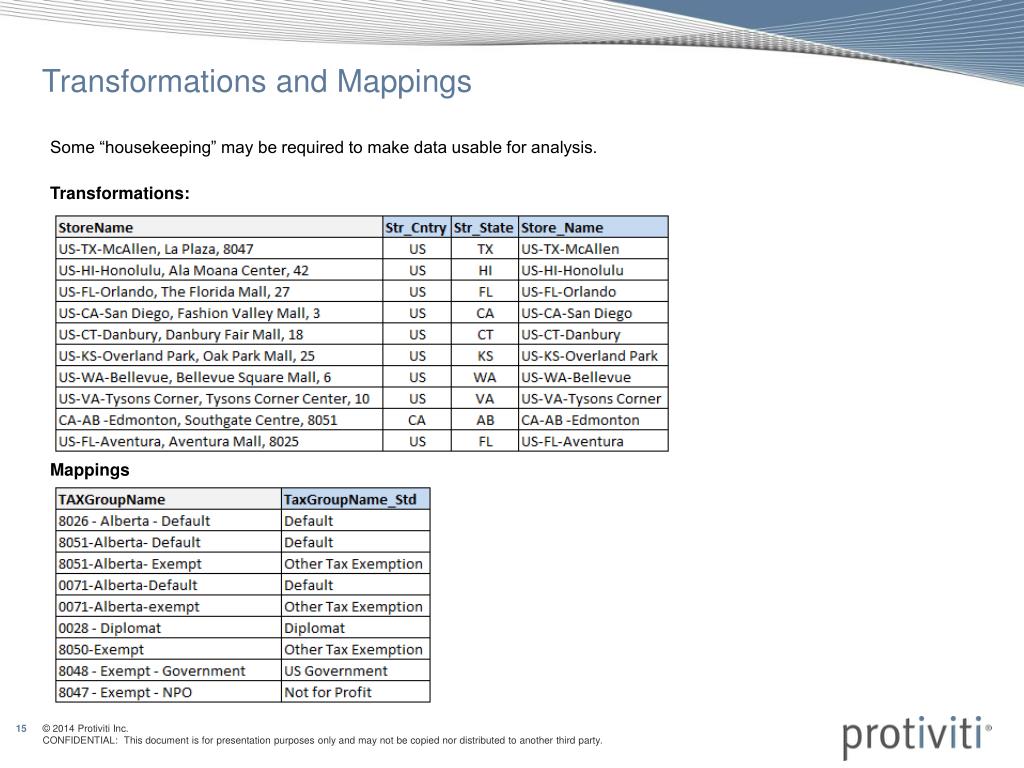1024x768 pixels.
Task: Click cell 'US-FL-Aventura, Aventura Mall, 8025'
Action: pos(219,441)
